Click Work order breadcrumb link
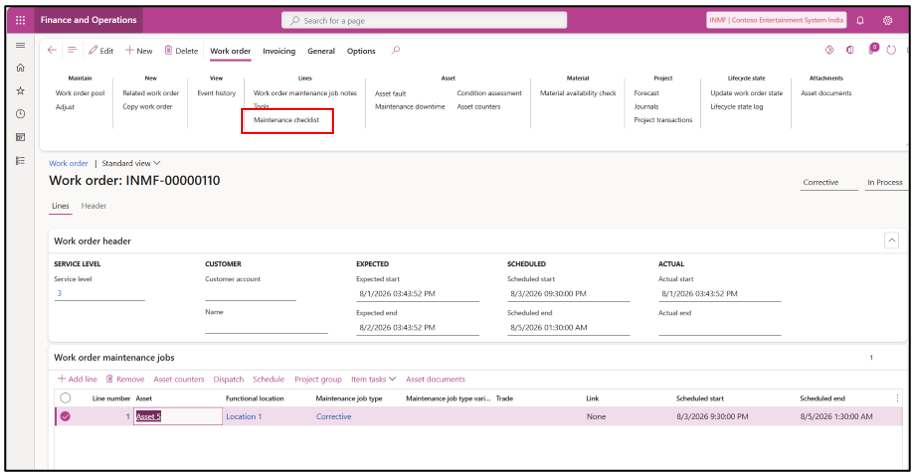This screenshot has width=916, height=475. tap(68, 163)
